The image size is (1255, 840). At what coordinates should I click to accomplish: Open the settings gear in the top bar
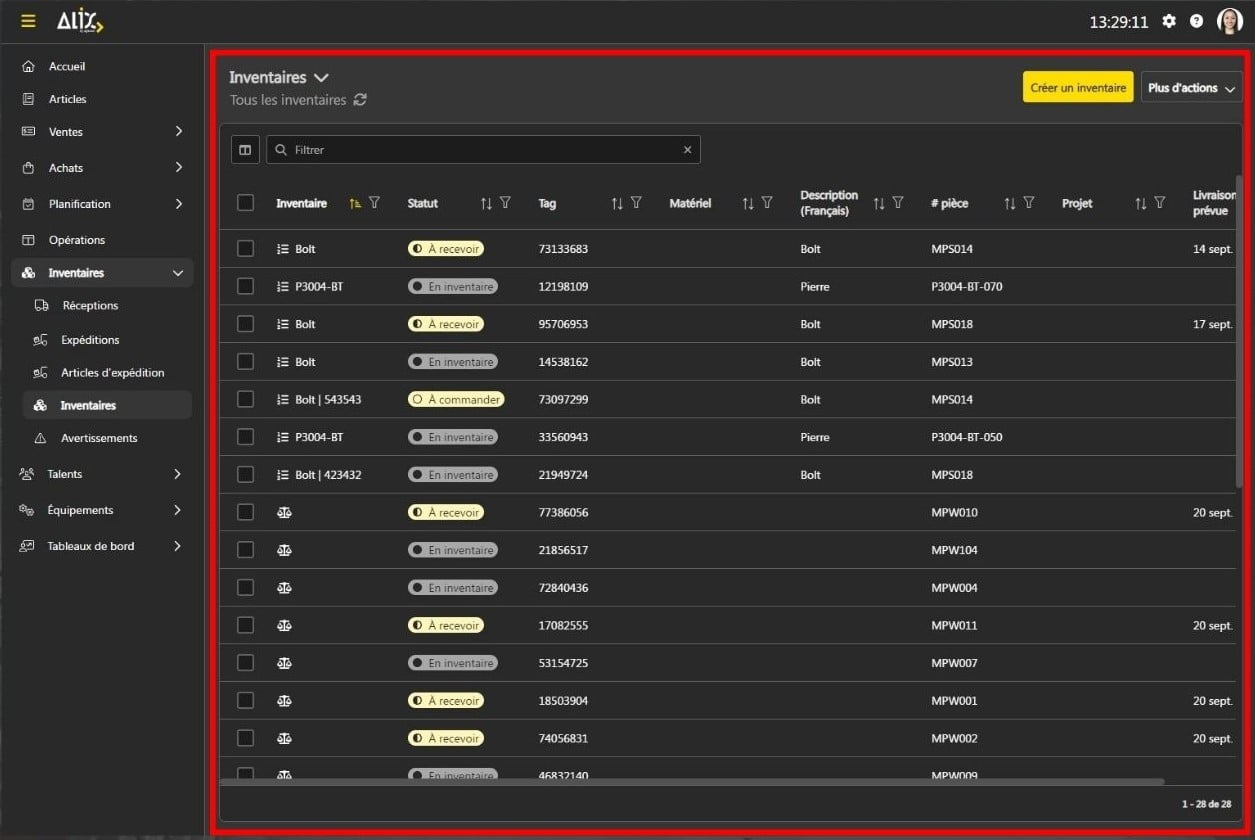[x=1169, y=20]
